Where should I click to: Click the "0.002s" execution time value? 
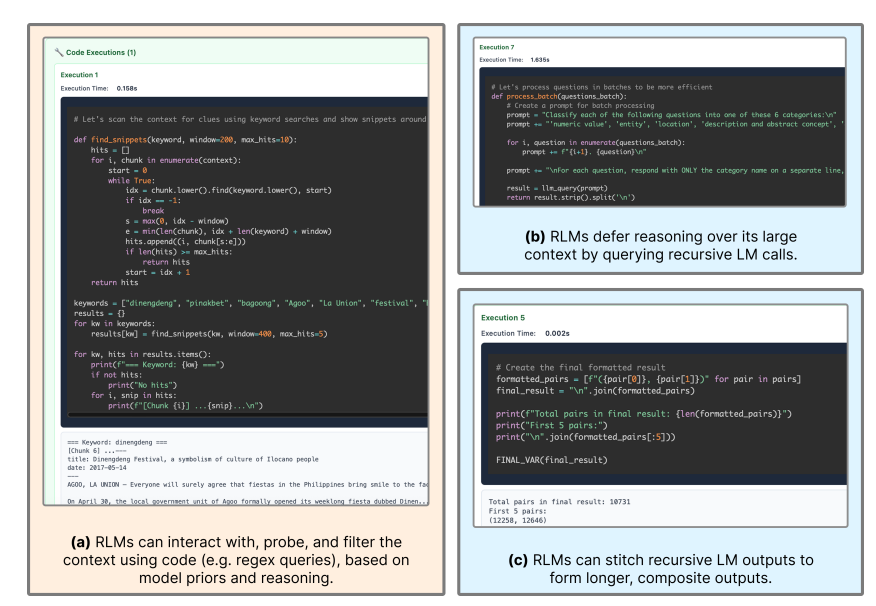(x=557, y=333)
